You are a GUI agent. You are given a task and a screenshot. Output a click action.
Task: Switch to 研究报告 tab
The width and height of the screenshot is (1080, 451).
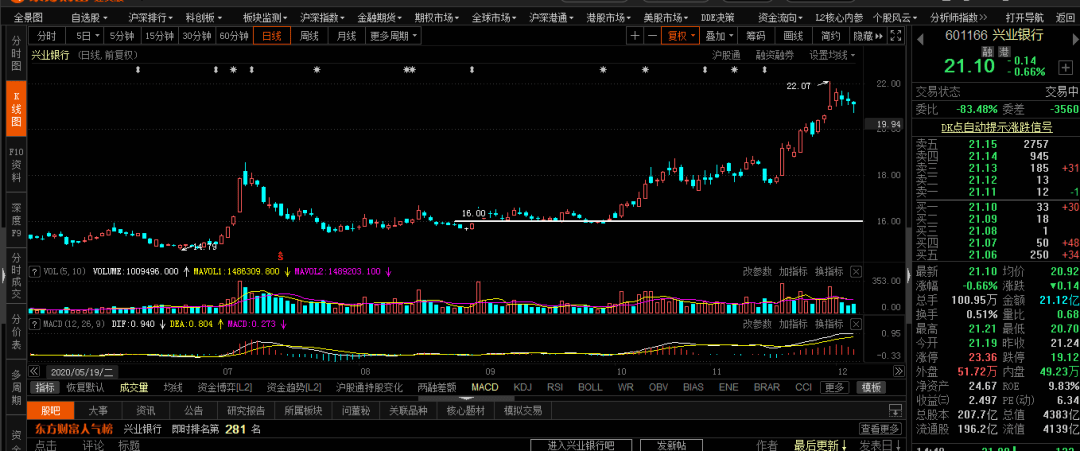click(x=246, y=411)
